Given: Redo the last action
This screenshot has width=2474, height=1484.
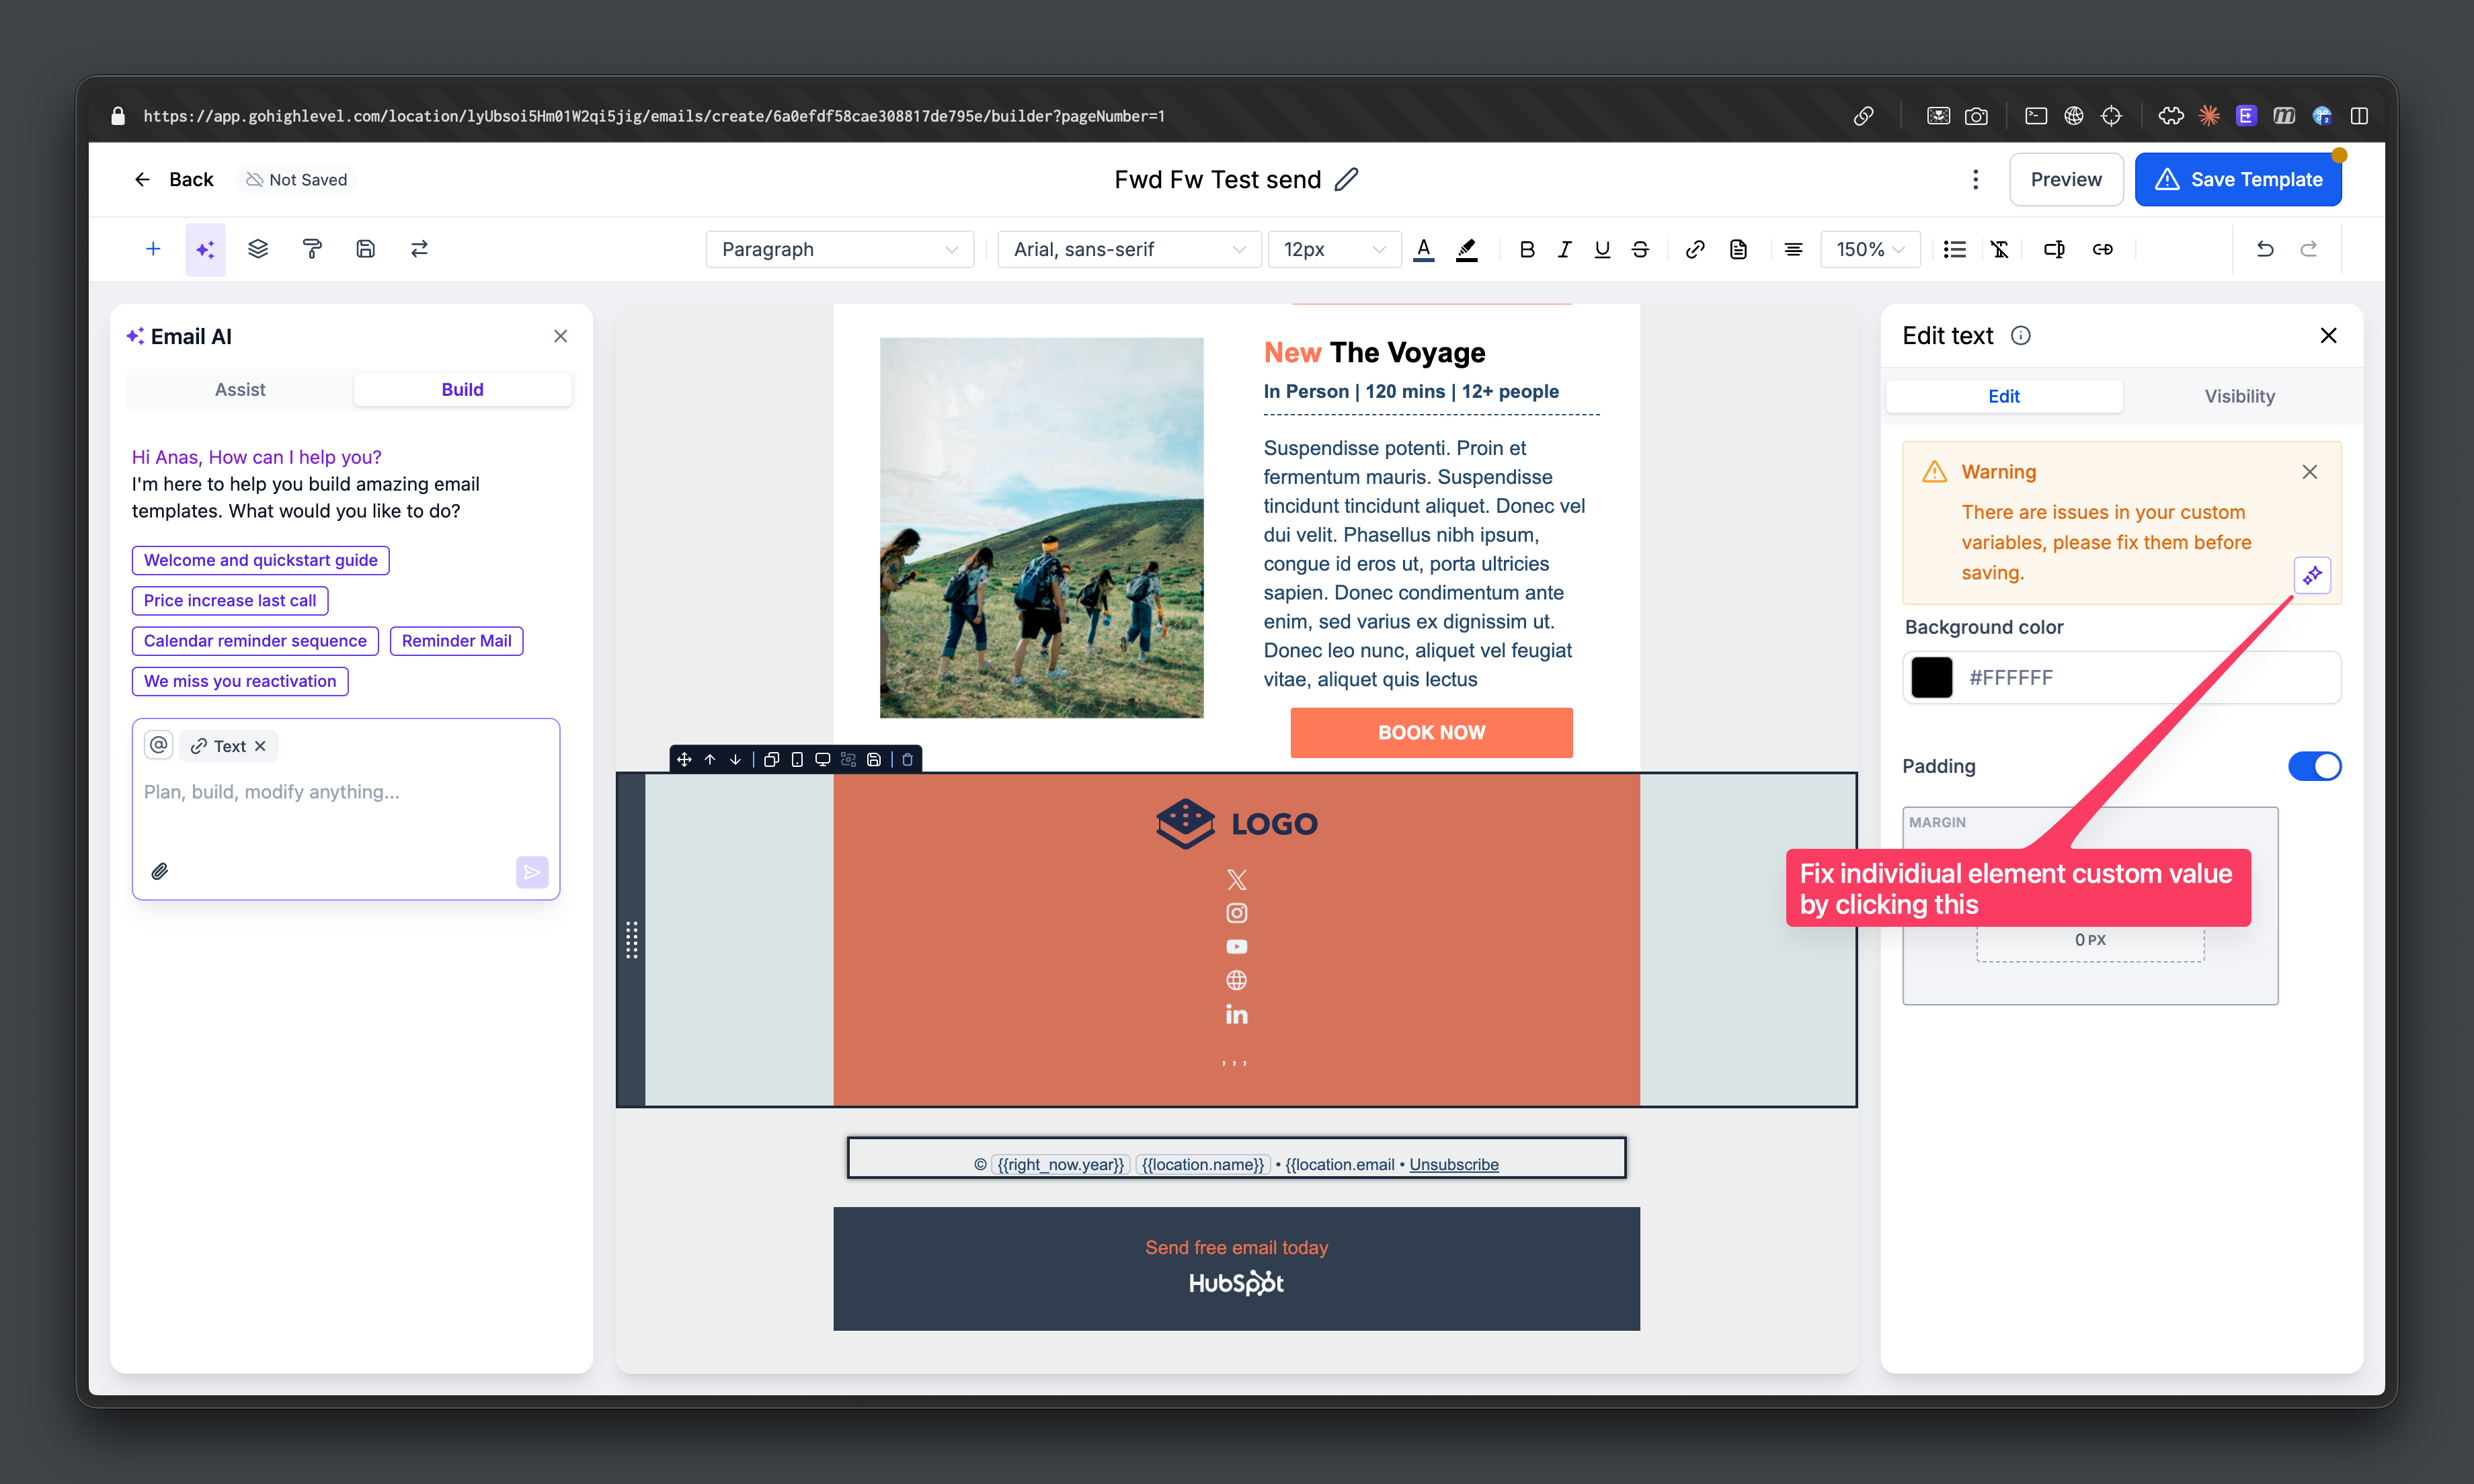Looking at the screenshot, I should coord(2308,249).
